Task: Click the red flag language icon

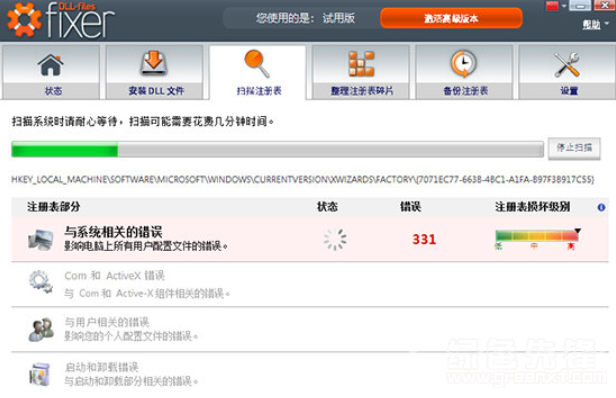Action: click(552, 6)
